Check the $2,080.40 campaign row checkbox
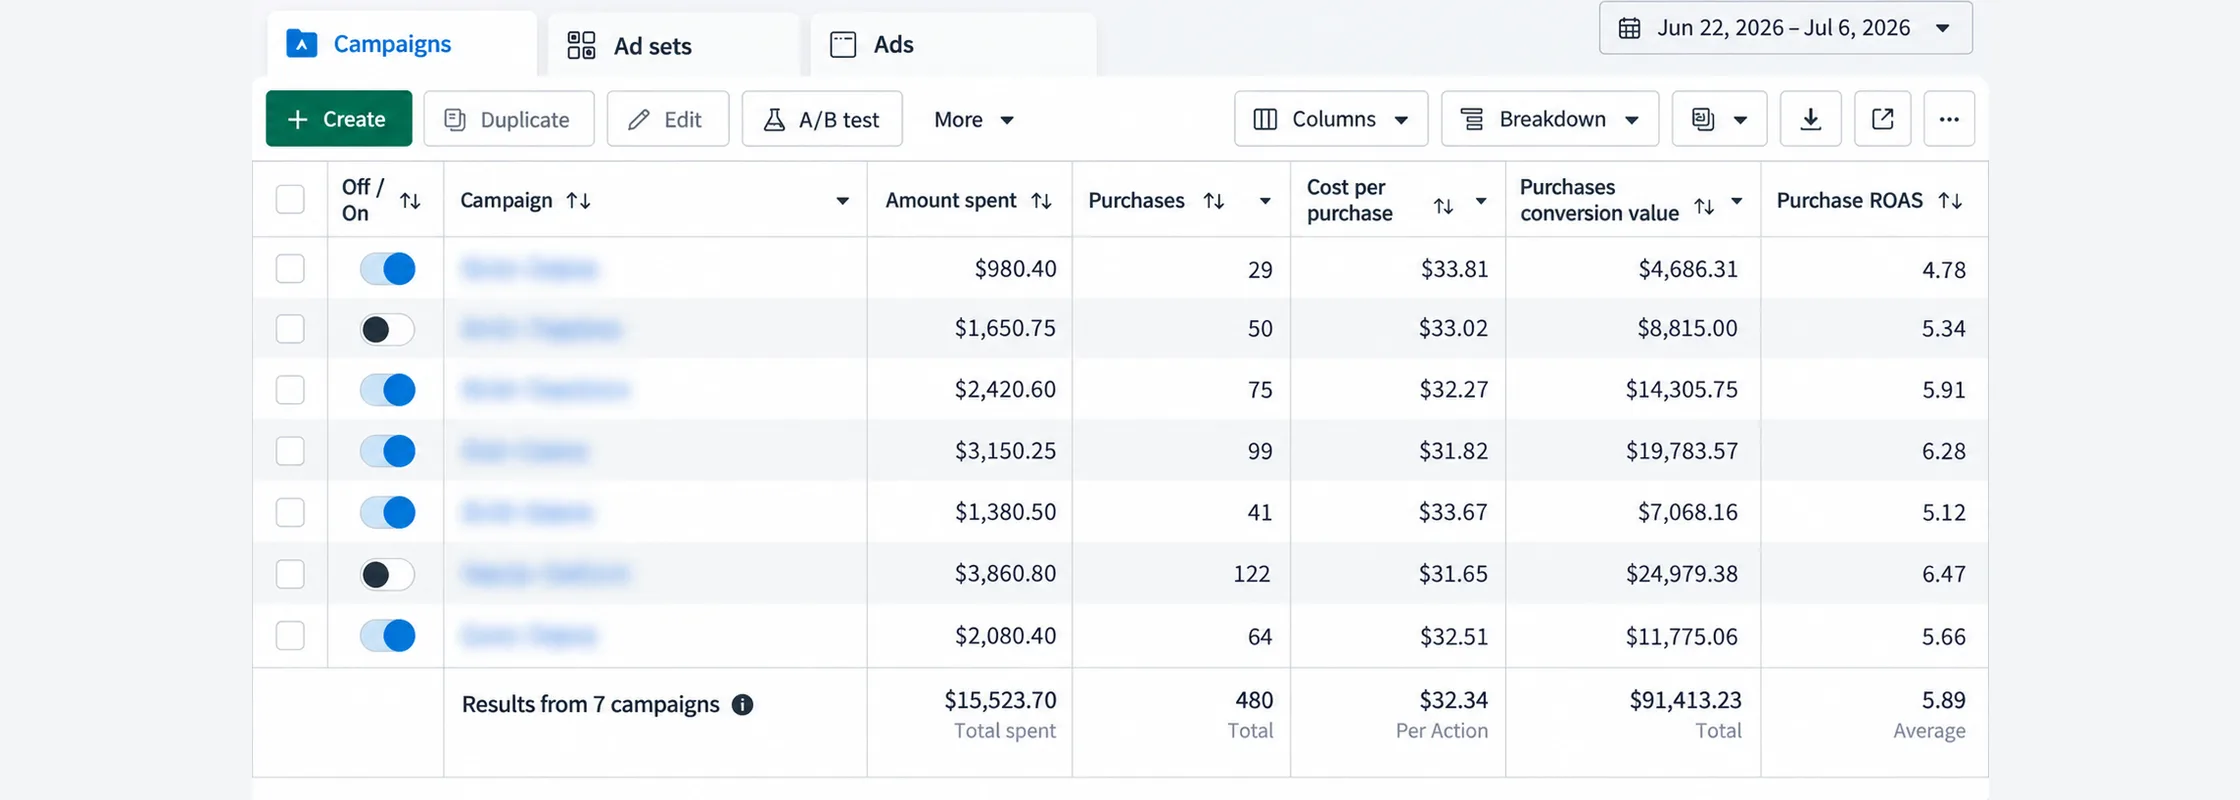The image size is (2240, 800). pyautogui.click(x=290, y=635)
